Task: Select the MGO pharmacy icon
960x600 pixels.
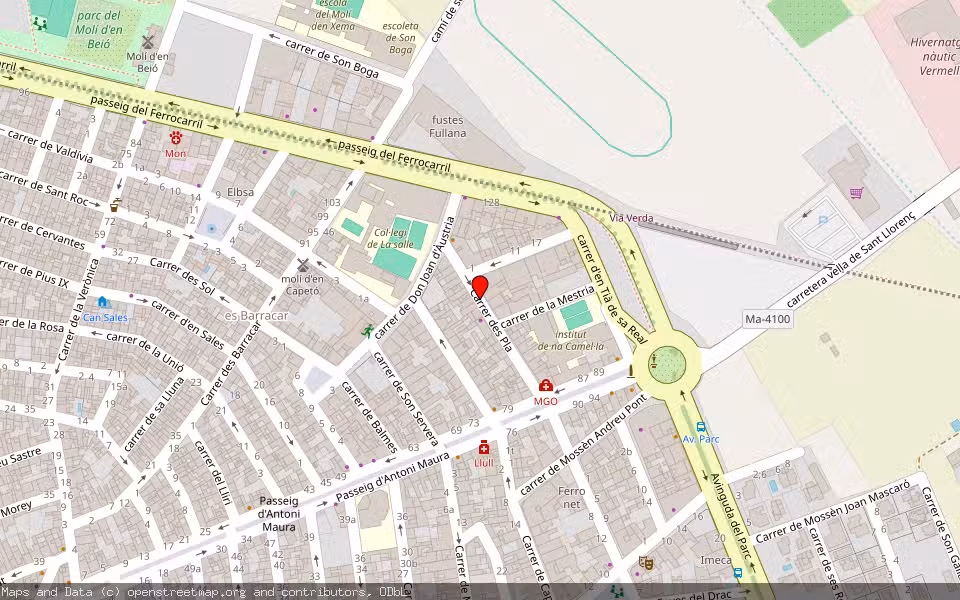Action: coord(546,385)
